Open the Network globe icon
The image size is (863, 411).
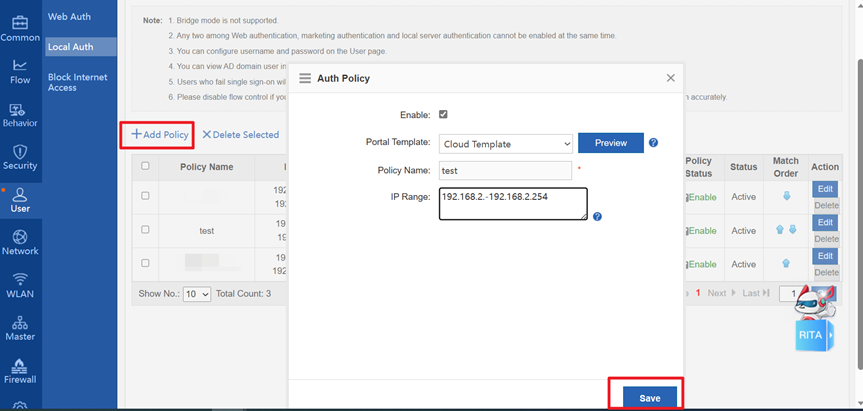point(20,242)
